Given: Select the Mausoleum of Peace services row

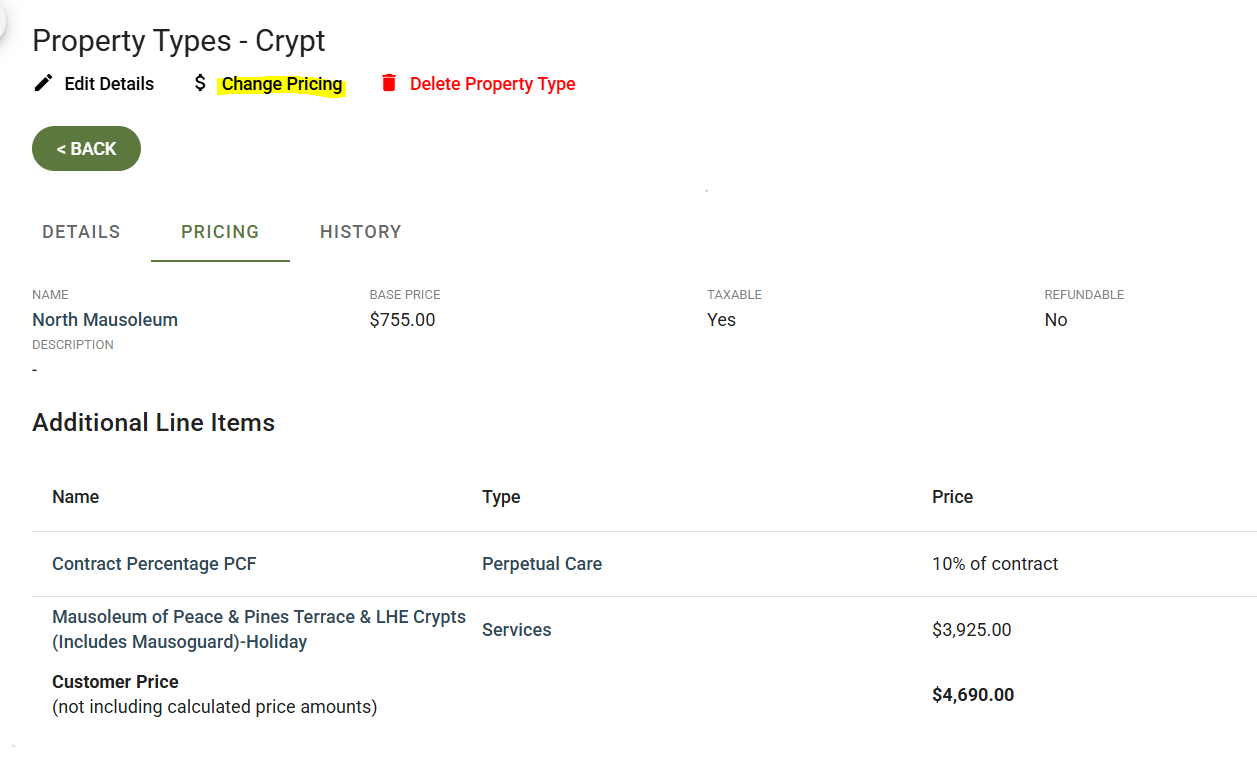Looking at the screenshot, I should click(644, 630).
